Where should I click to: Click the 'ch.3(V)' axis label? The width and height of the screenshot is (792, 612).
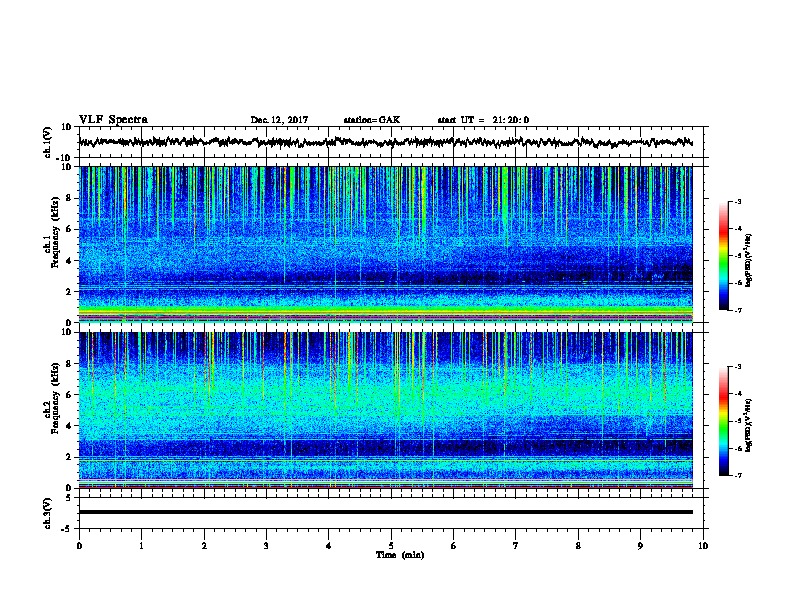click(x=48, y=513)
